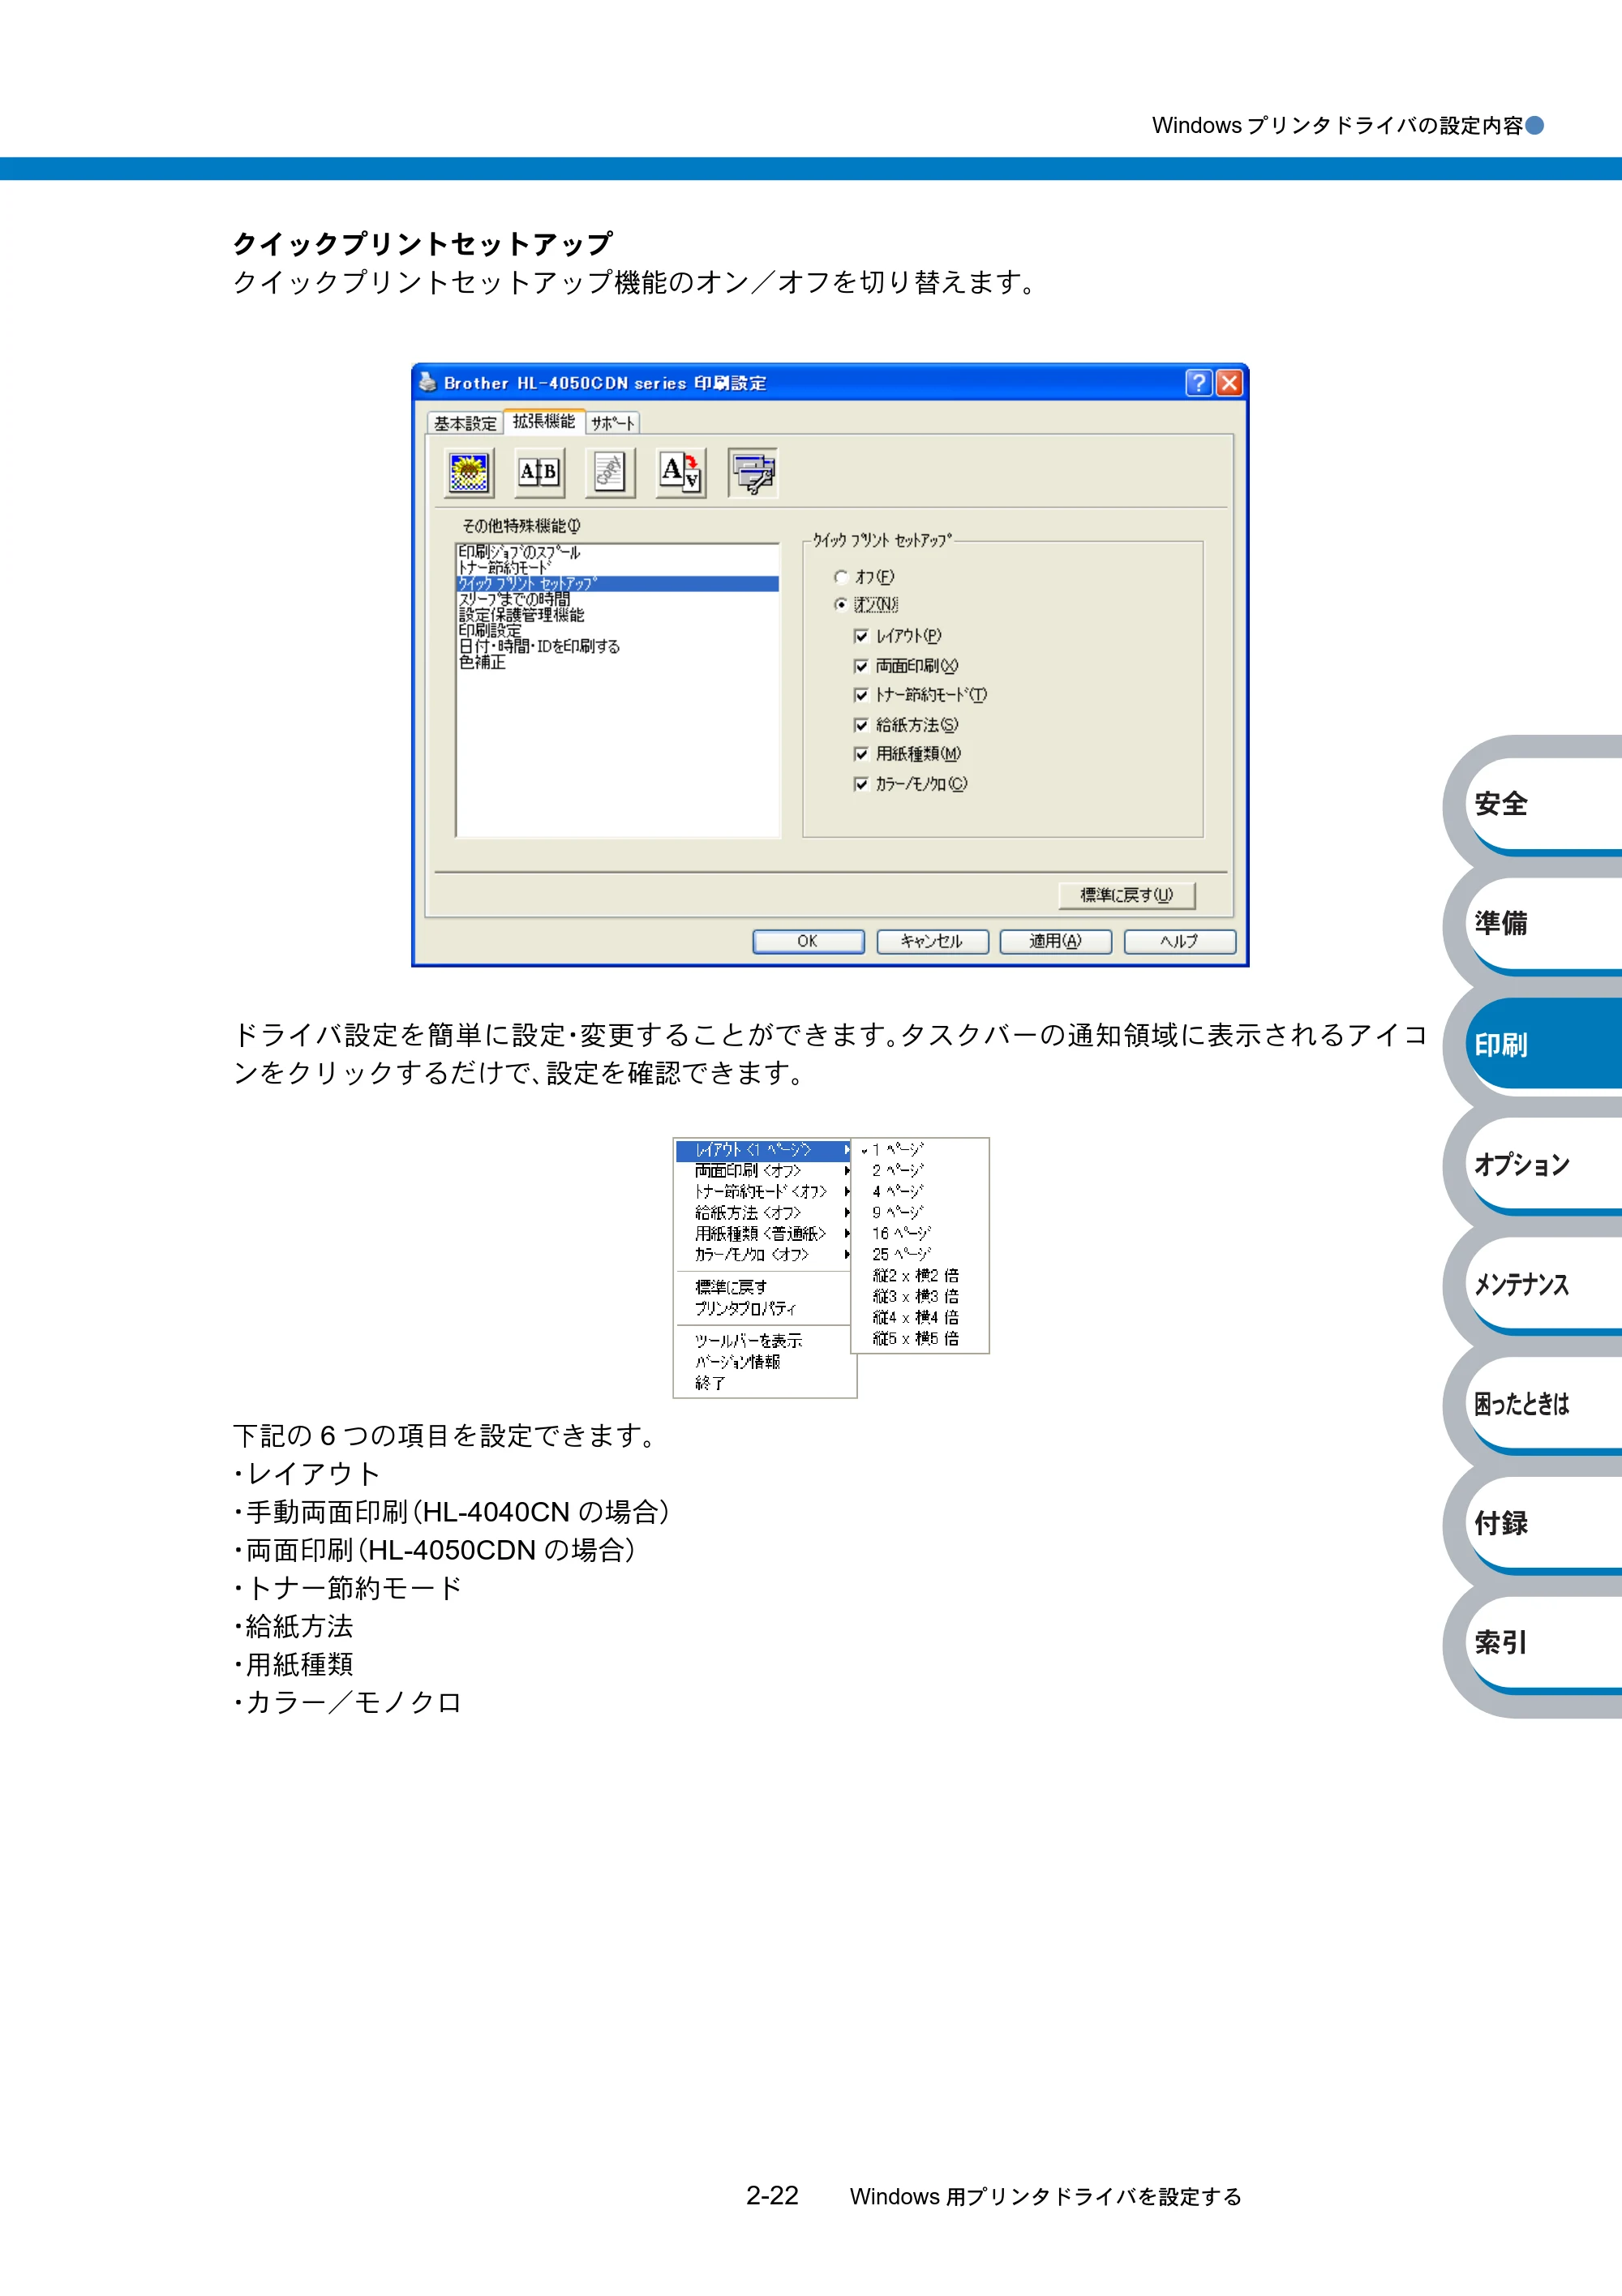Select 縦5 x 横5 倍 layout option
Screen dimensions: 1622x2296
click(x=920, y=1339)
